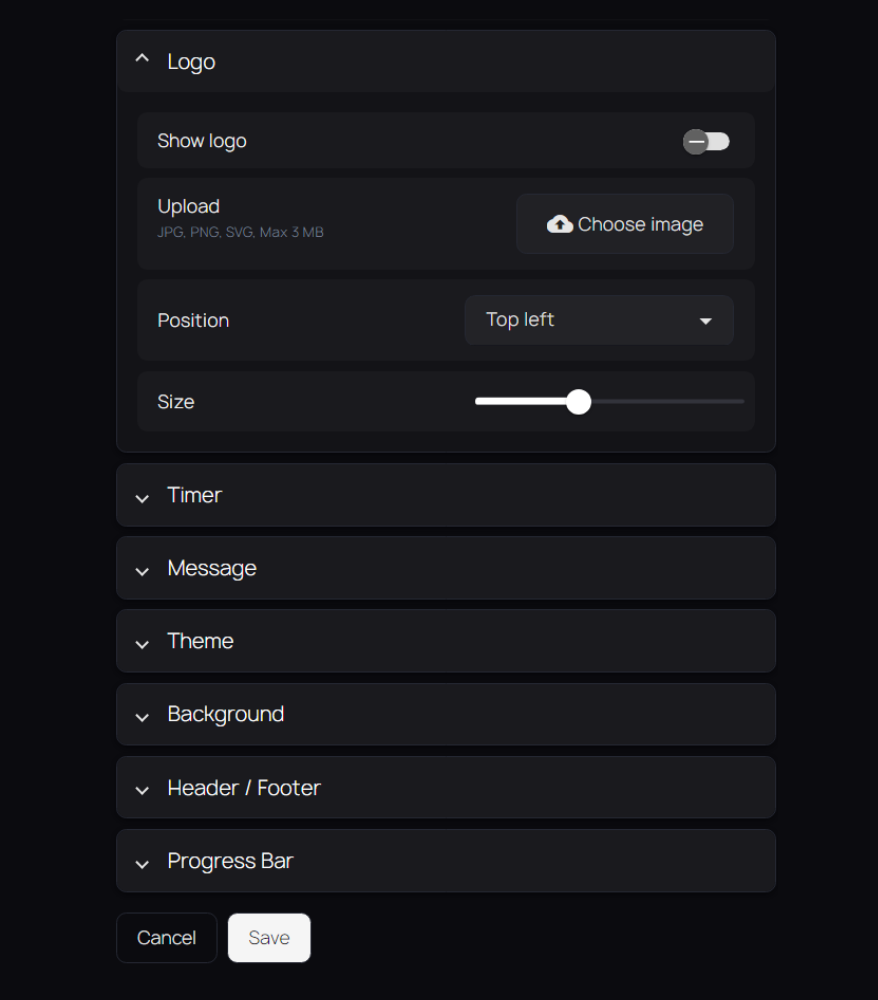The width and height of the screenshot is (878, 1000).
Task: Toggle the Show logo switch
Action: point(706,142)
